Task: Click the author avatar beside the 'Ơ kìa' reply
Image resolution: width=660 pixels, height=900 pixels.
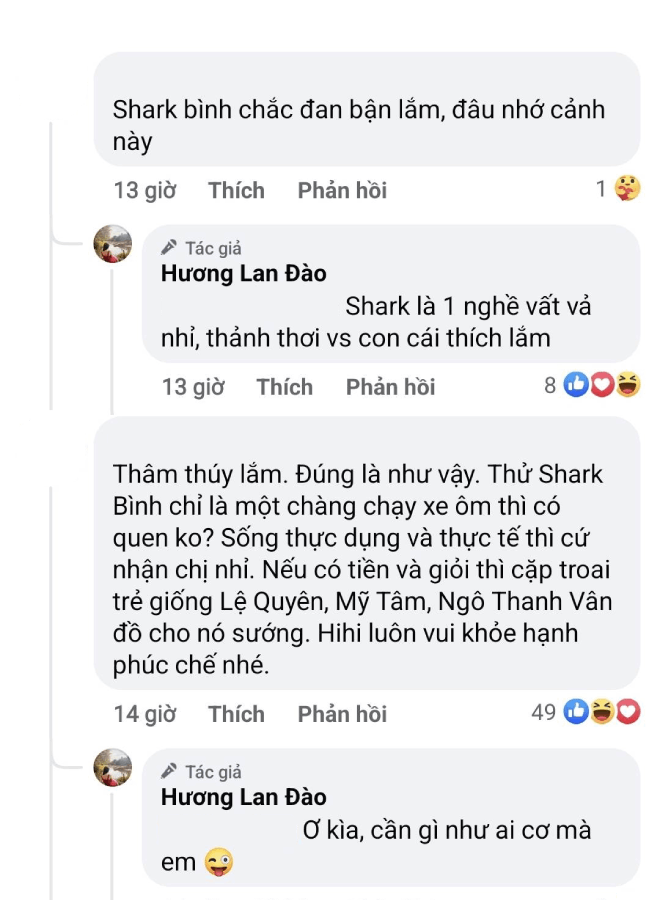Action: 113,768
